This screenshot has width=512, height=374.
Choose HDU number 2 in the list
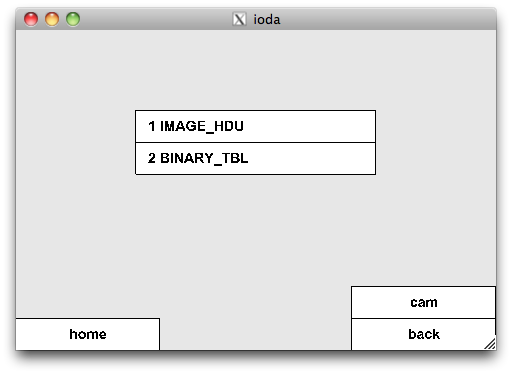[255, 159]
